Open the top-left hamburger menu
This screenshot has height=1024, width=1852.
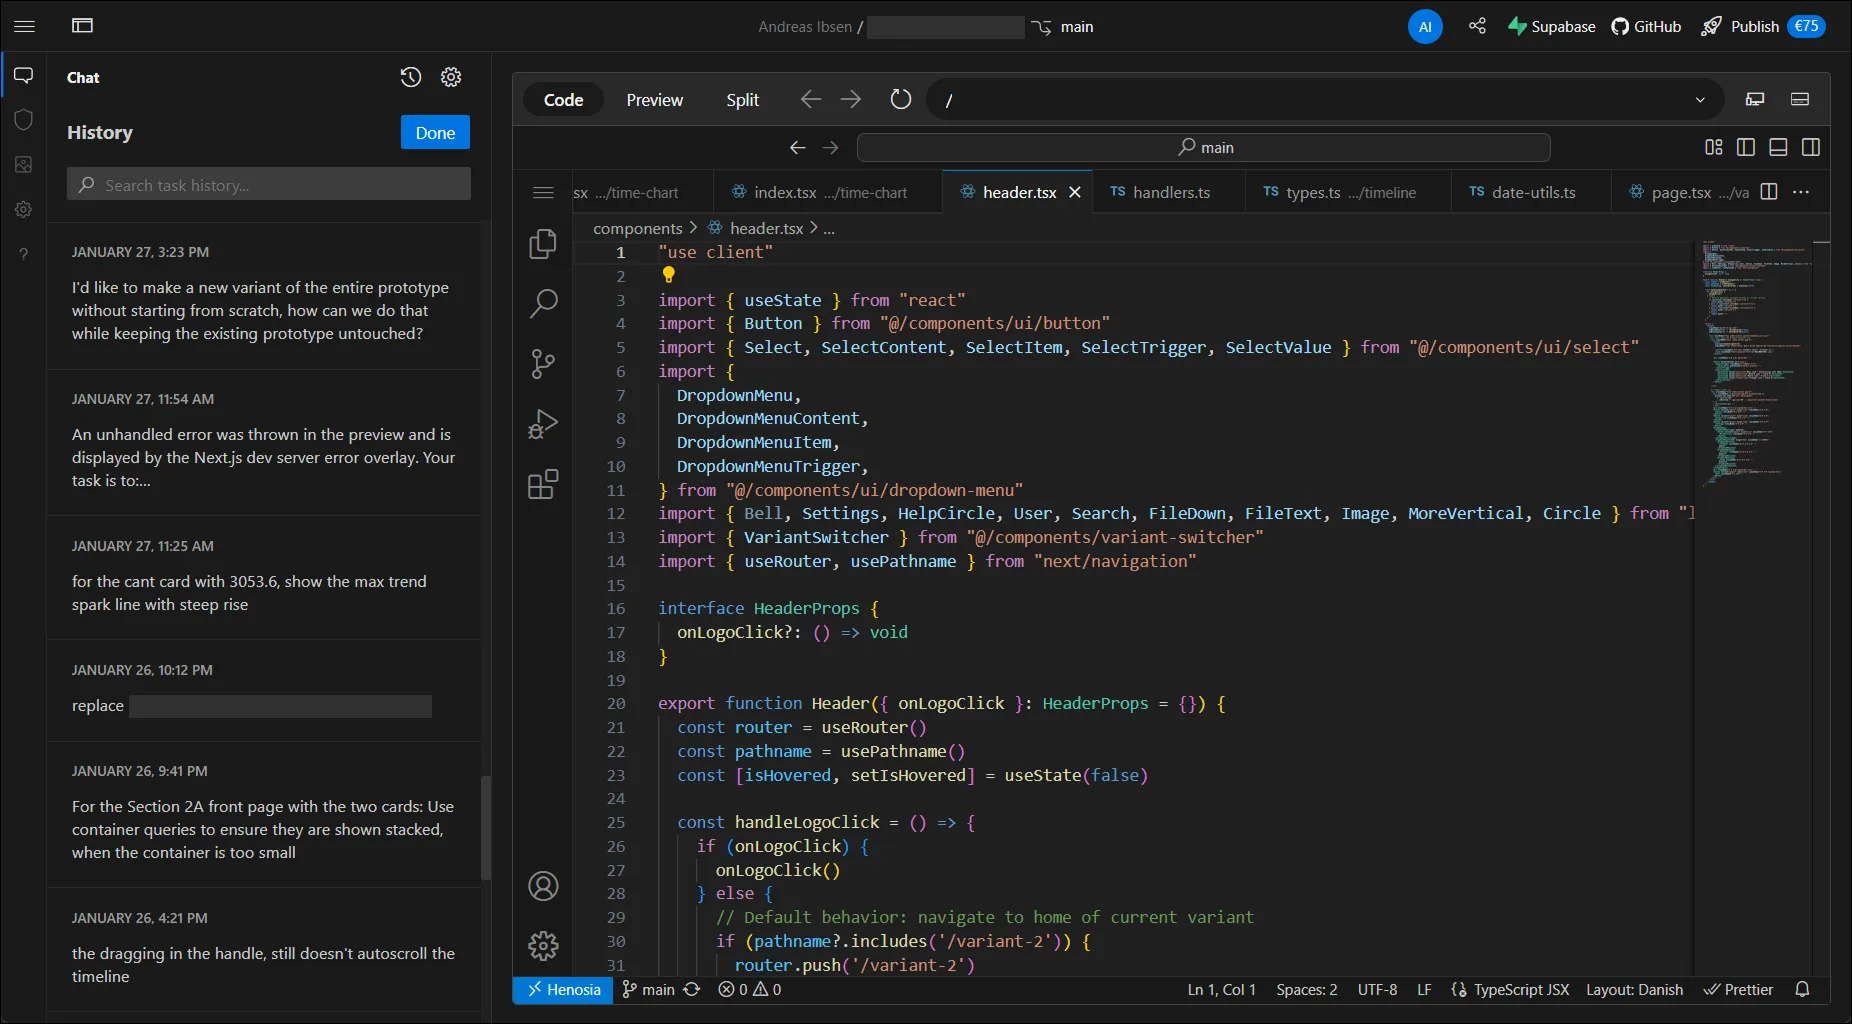coord(24,26)
